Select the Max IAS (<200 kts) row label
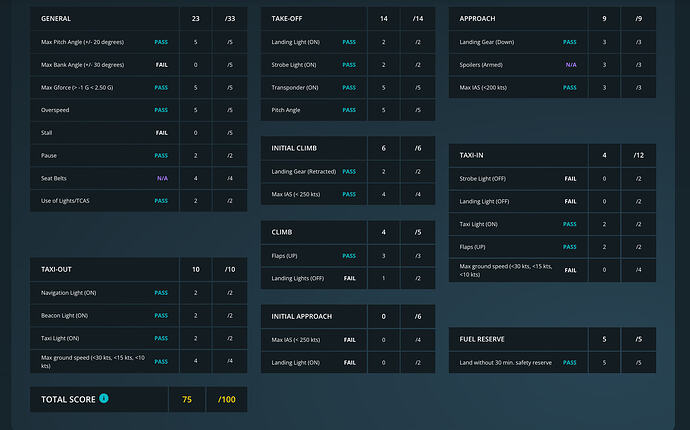The height and width of the screenshot is (430, 690). [x=483, y=88]
